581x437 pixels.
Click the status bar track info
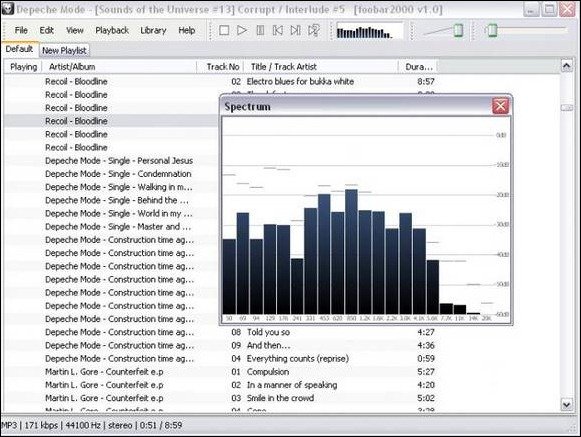point(92,425)
